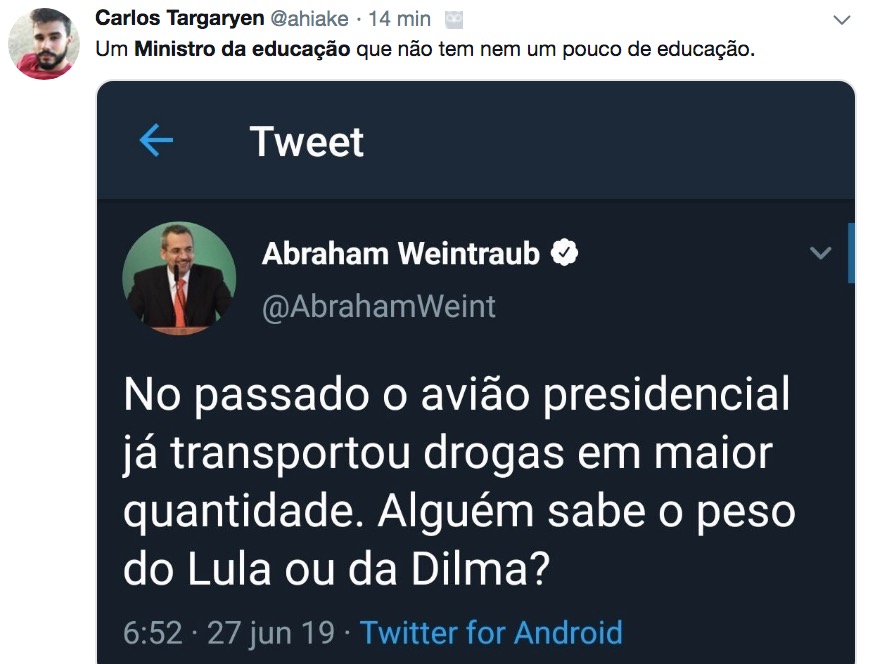Click the small gray icon beside the 14 min timestamp
The width and height of the screenshot is (871, 664).
click(454, 19)
